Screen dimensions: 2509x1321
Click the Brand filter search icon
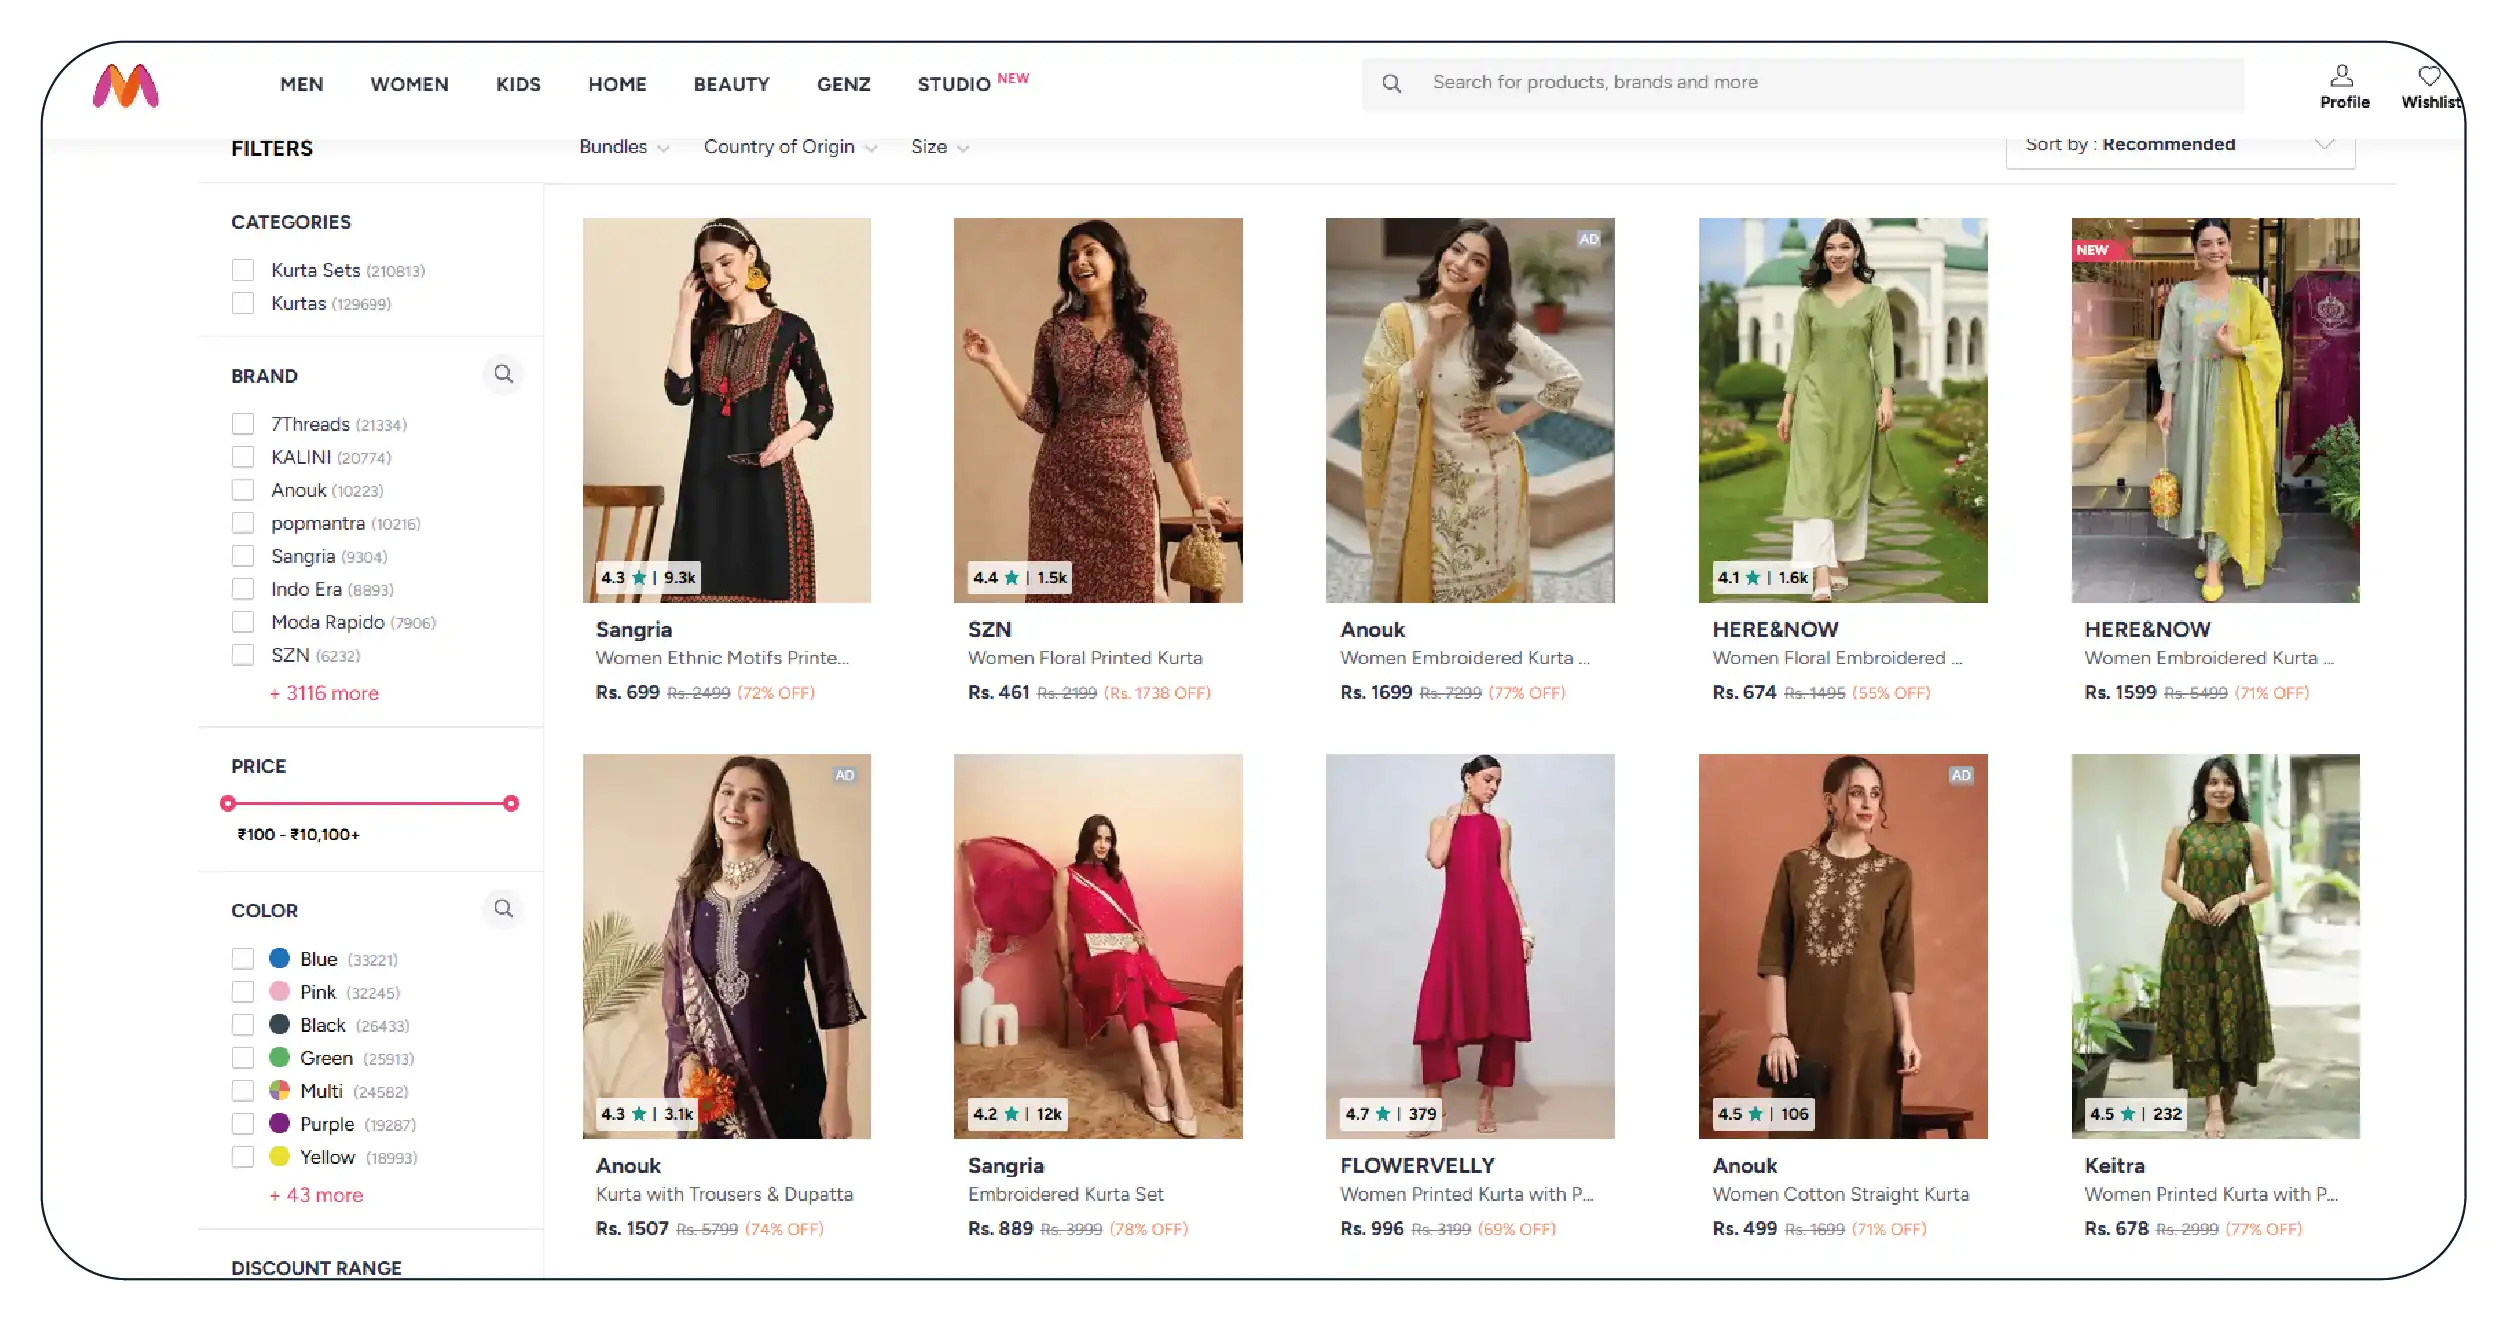click(x=503, y=374)
